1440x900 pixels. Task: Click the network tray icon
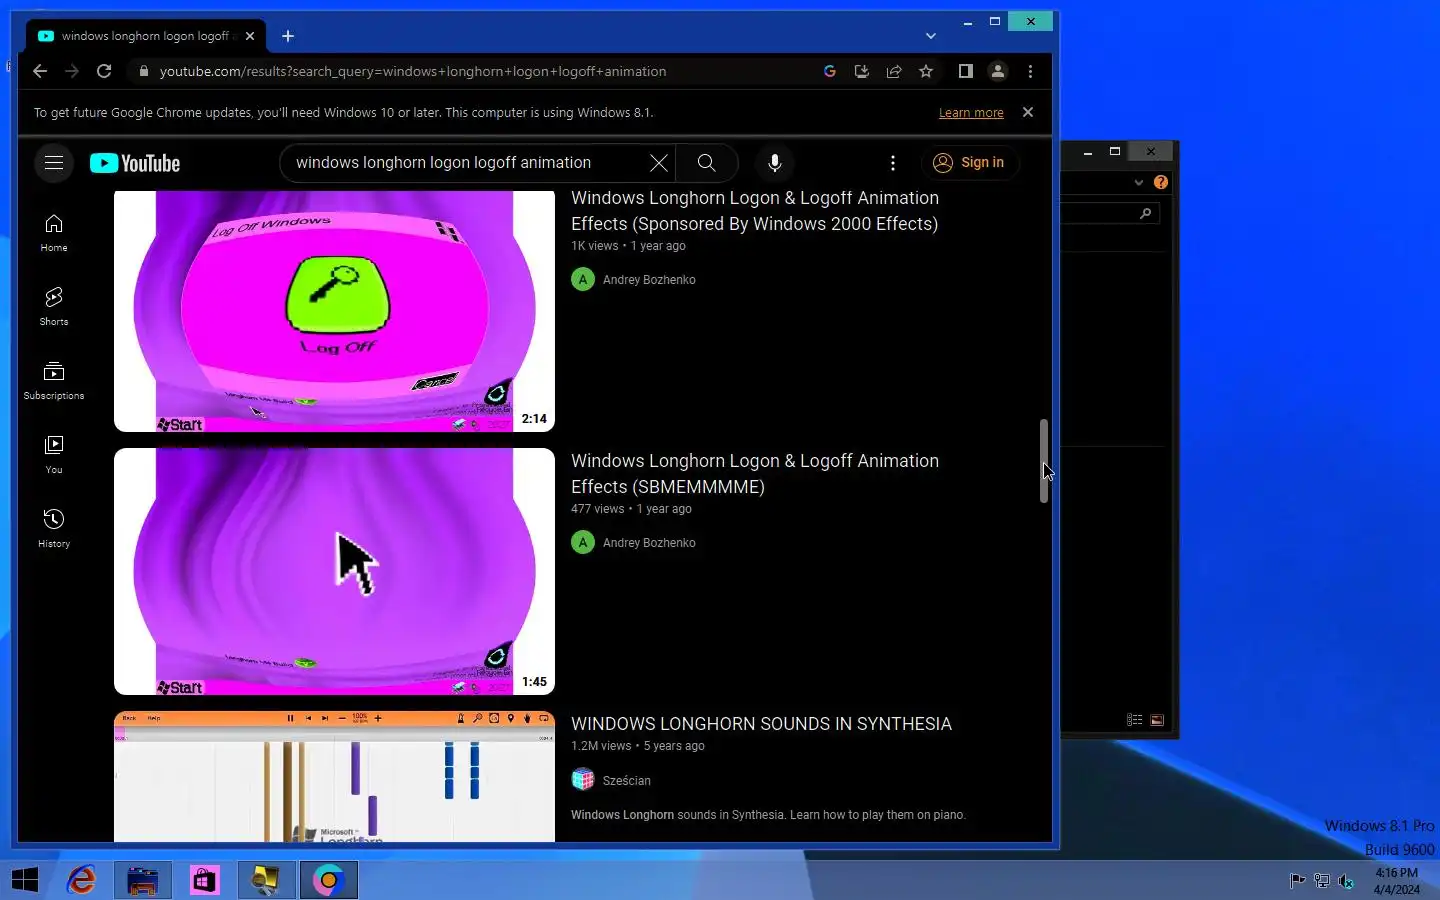pos(1322,881)
